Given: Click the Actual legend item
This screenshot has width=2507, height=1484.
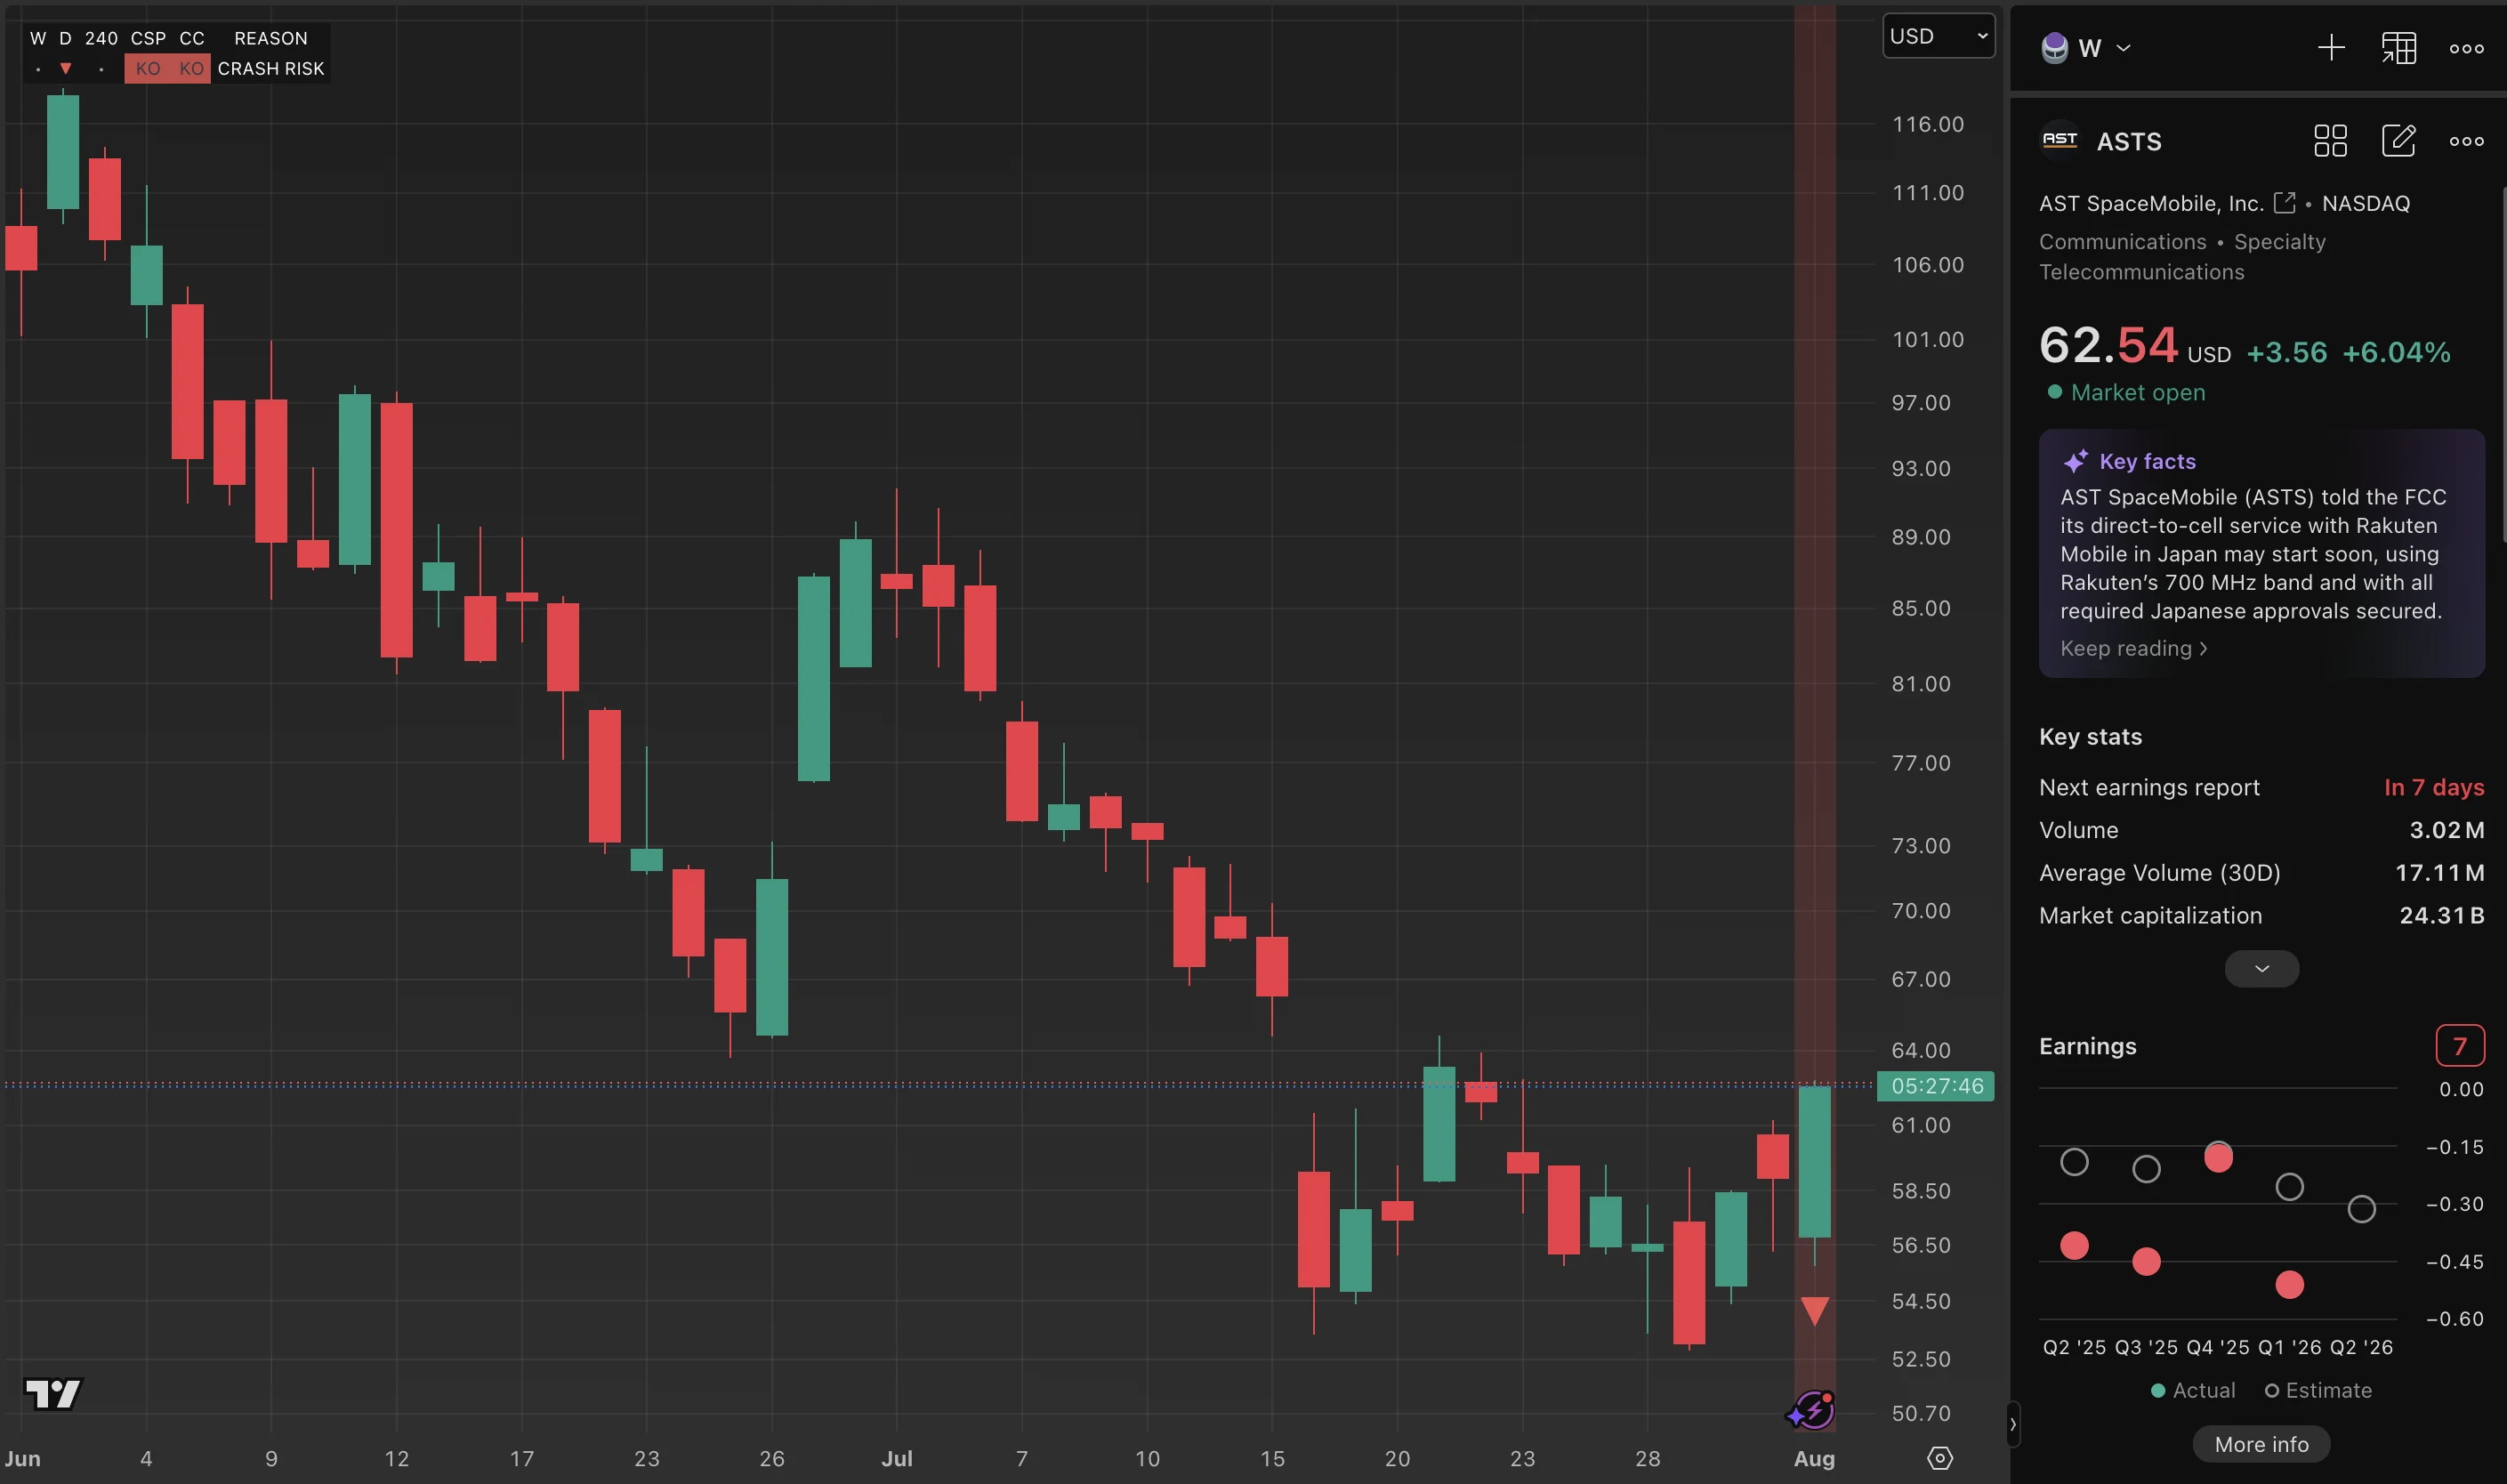Looking at the screenshot, I should 2192,1391.
